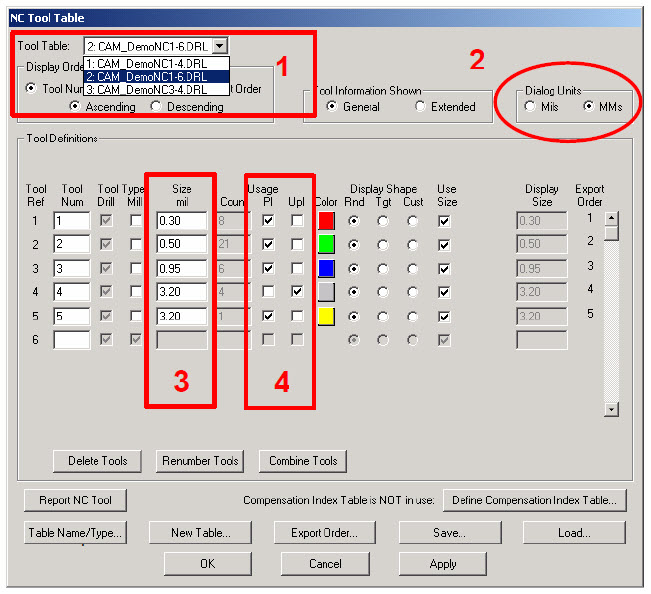Choose Ascending display order
This screenshot has width=651, height=594.
click(75, 106)
